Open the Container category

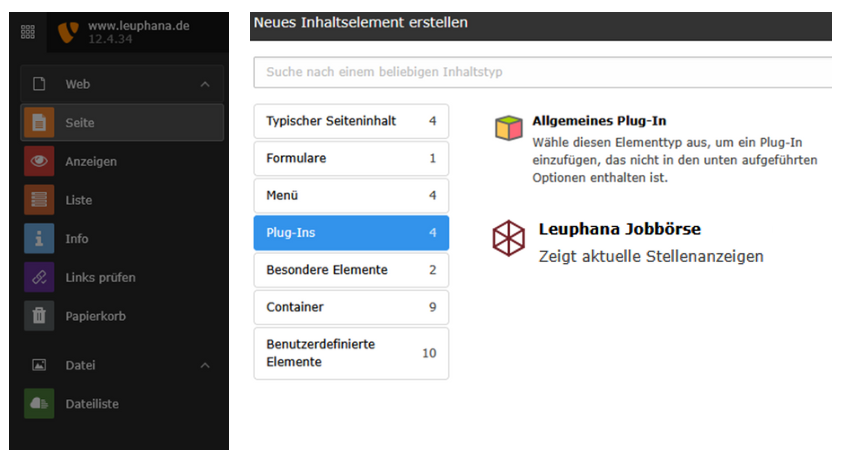pyautogui.click(x=351, y=307)
